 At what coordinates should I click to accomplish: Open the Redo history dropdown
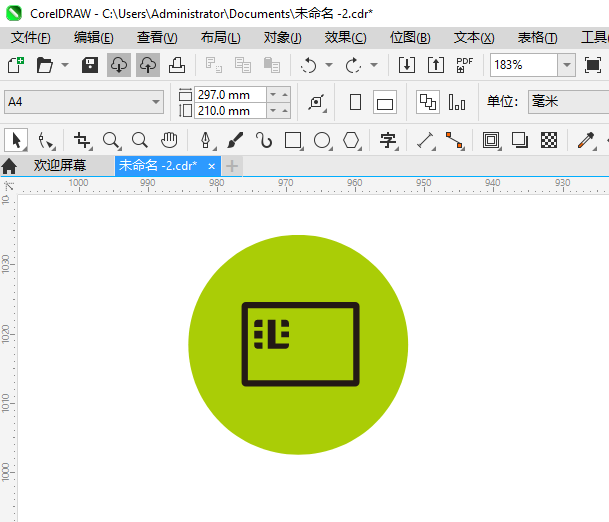(x=374, y=65)
